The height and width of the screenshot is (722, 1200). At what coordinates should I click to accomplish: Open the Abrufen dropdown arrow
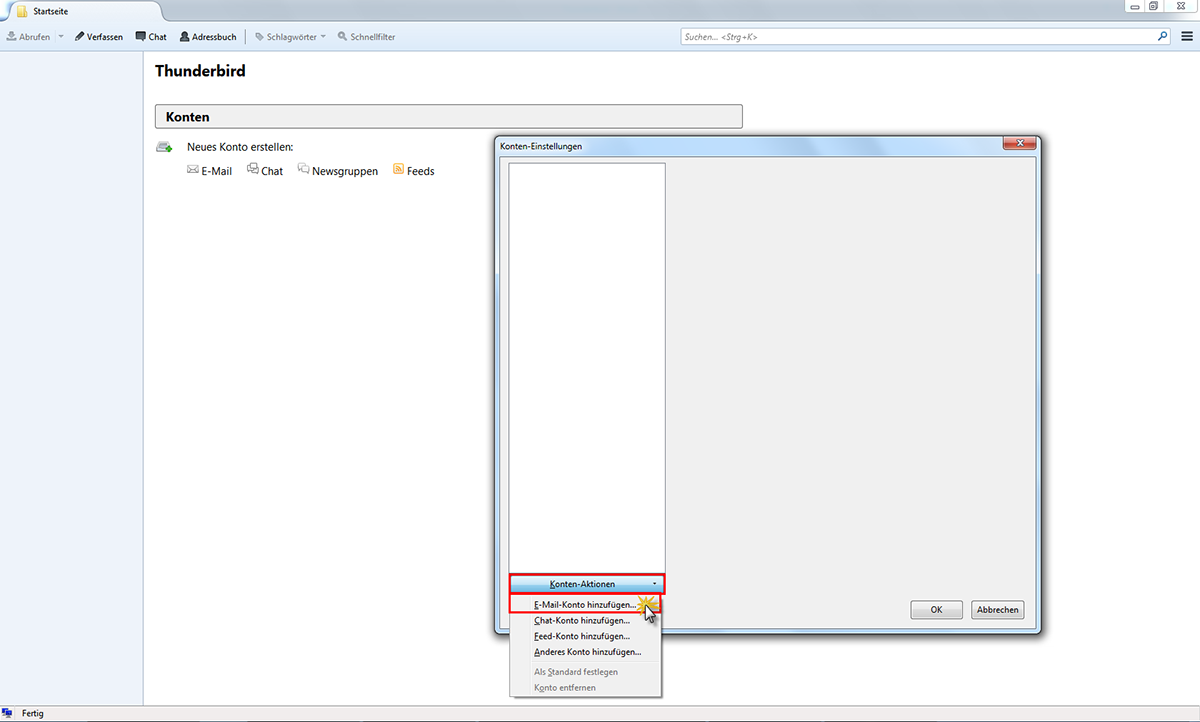61,37
